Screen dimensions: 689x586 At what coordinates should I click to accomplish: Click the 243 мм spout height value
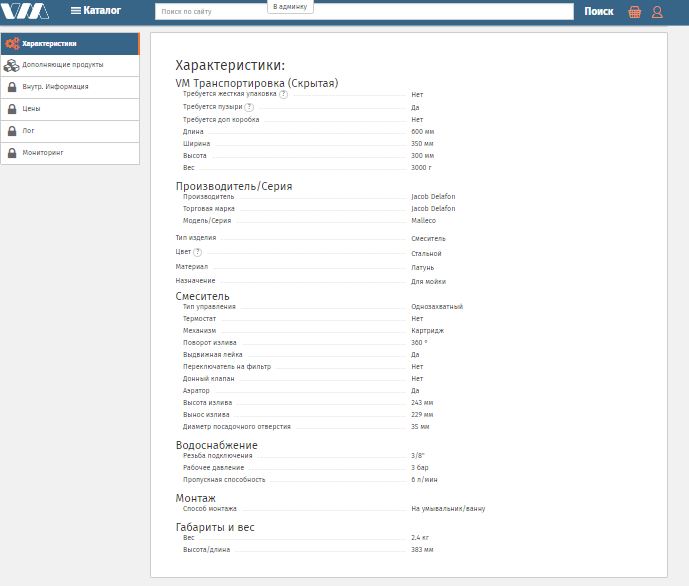[422, 402]
